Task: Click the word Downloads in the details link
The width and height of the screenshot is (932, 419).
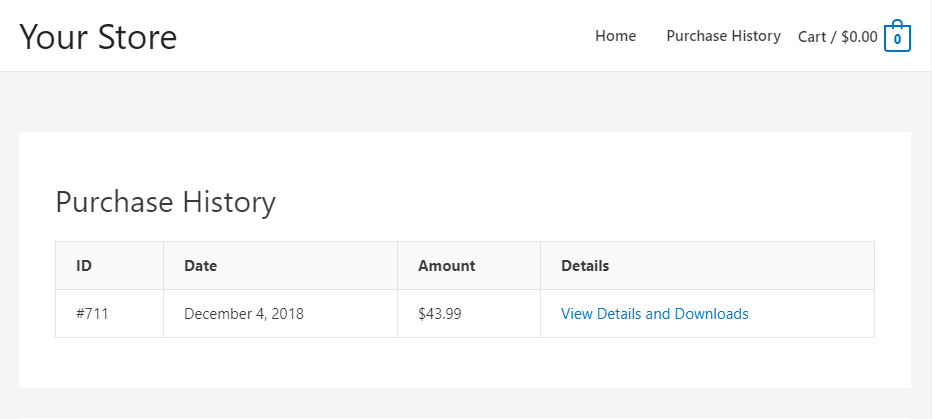Action: point(711,314)
